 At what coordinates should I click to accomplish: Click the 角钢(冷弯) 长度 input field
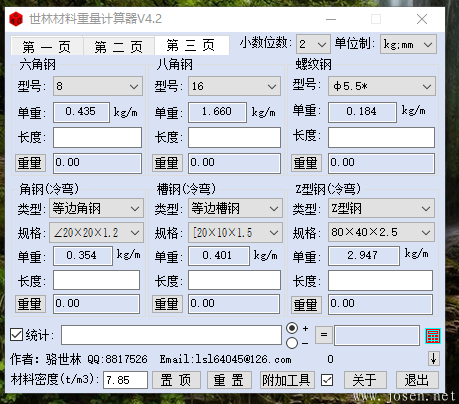click(96, 280)
